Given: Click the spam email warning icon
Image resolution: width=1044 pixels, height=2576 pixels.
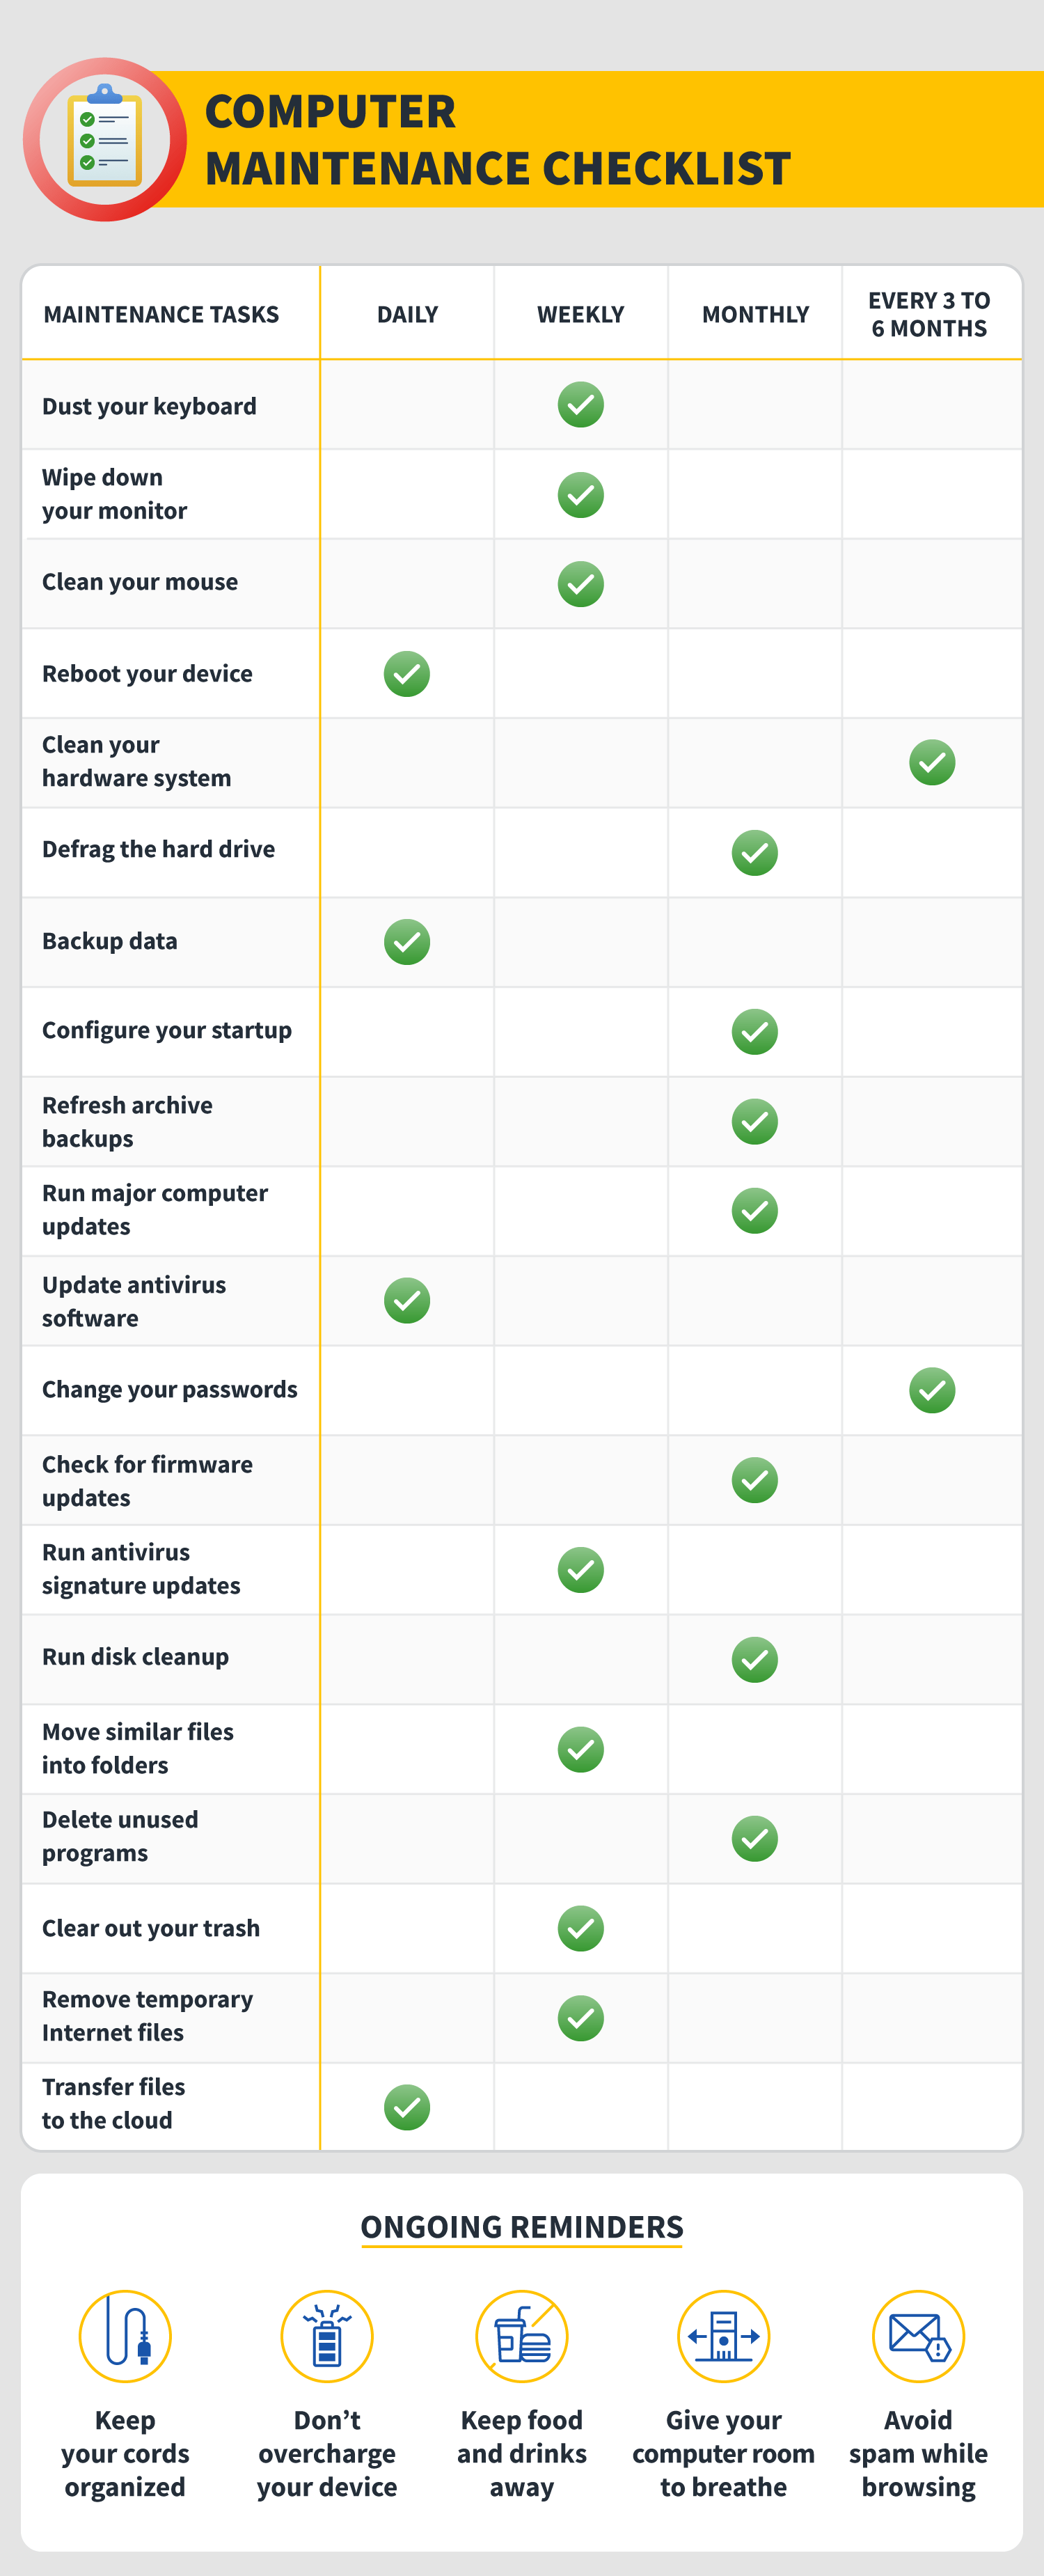Looking at the screenshot, I should click(918, 2336).
